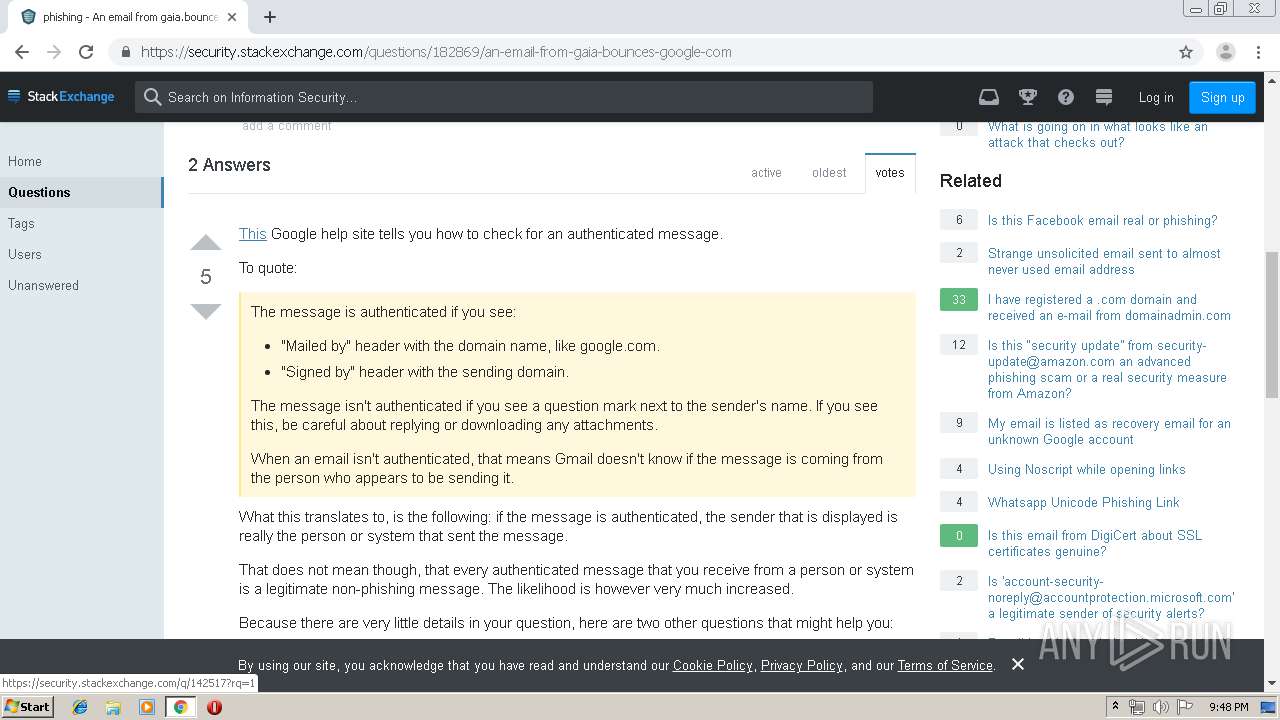Sort answers by votes

tap(890, 173)
